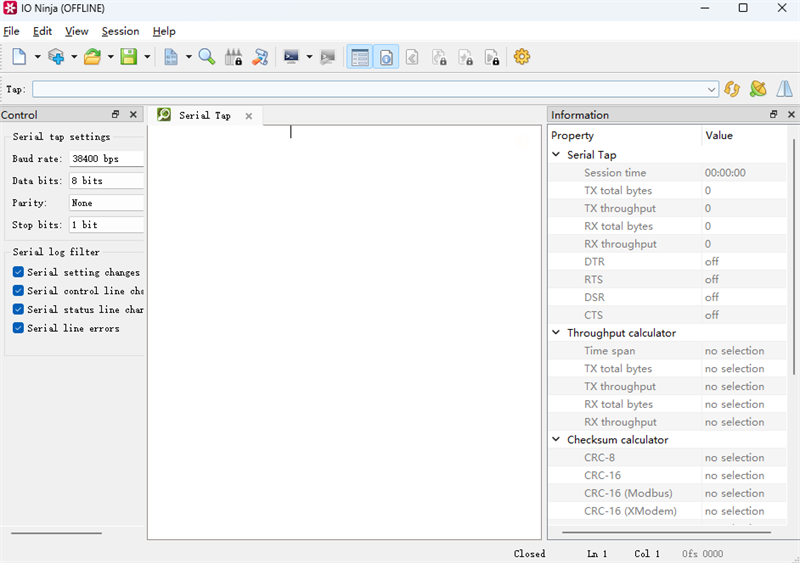
Task: Select the Session time row
Action: click(667, 173)
